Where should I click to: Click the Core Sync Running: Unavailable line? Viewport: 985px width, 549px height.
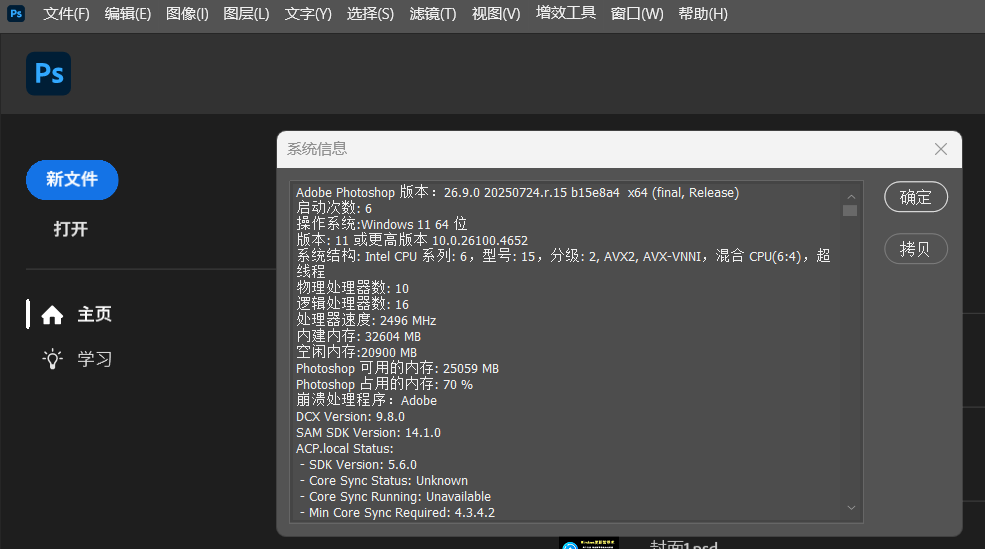tap(395, 497)
